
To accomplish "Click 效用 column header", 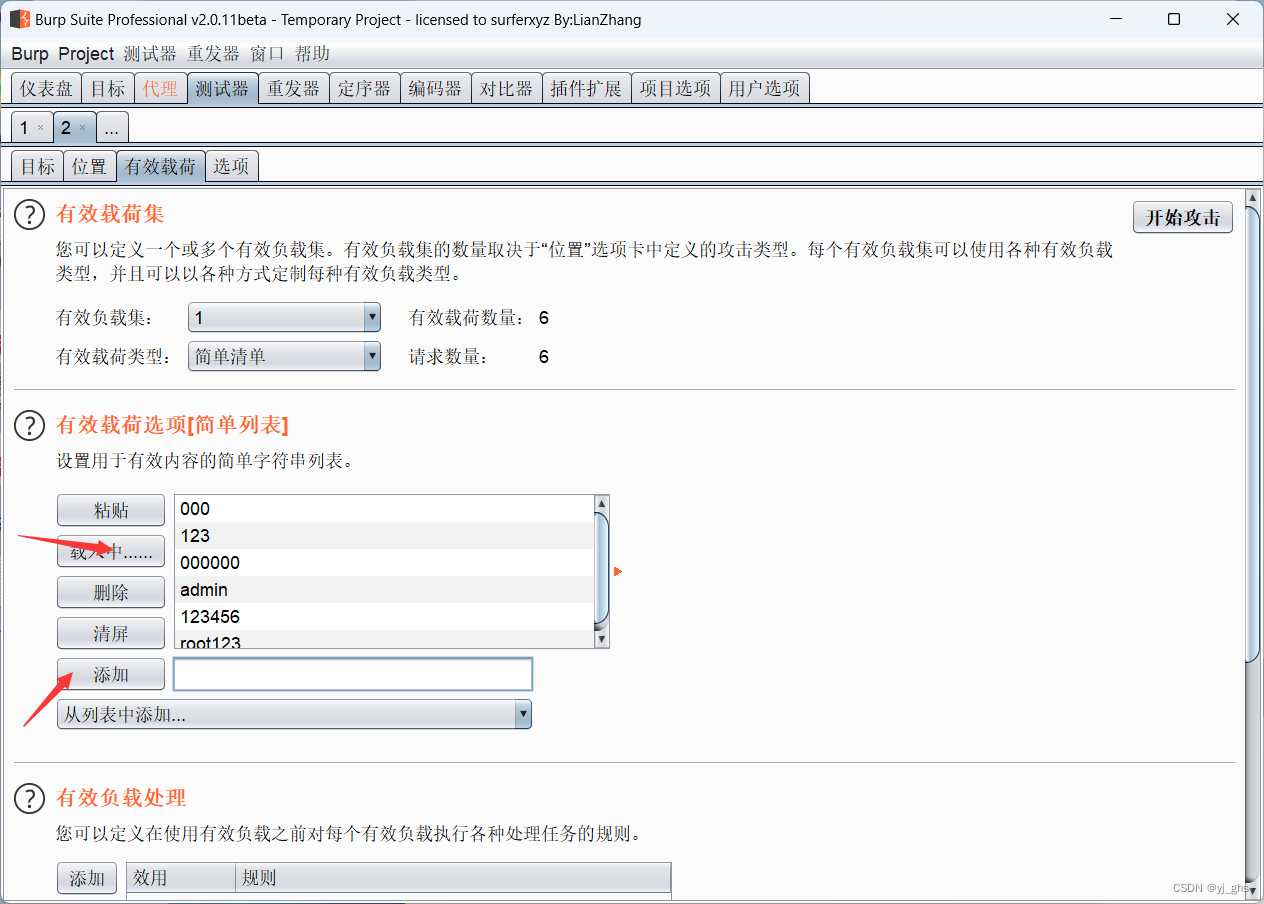I will pyautogui.click(x=181, y=878).
